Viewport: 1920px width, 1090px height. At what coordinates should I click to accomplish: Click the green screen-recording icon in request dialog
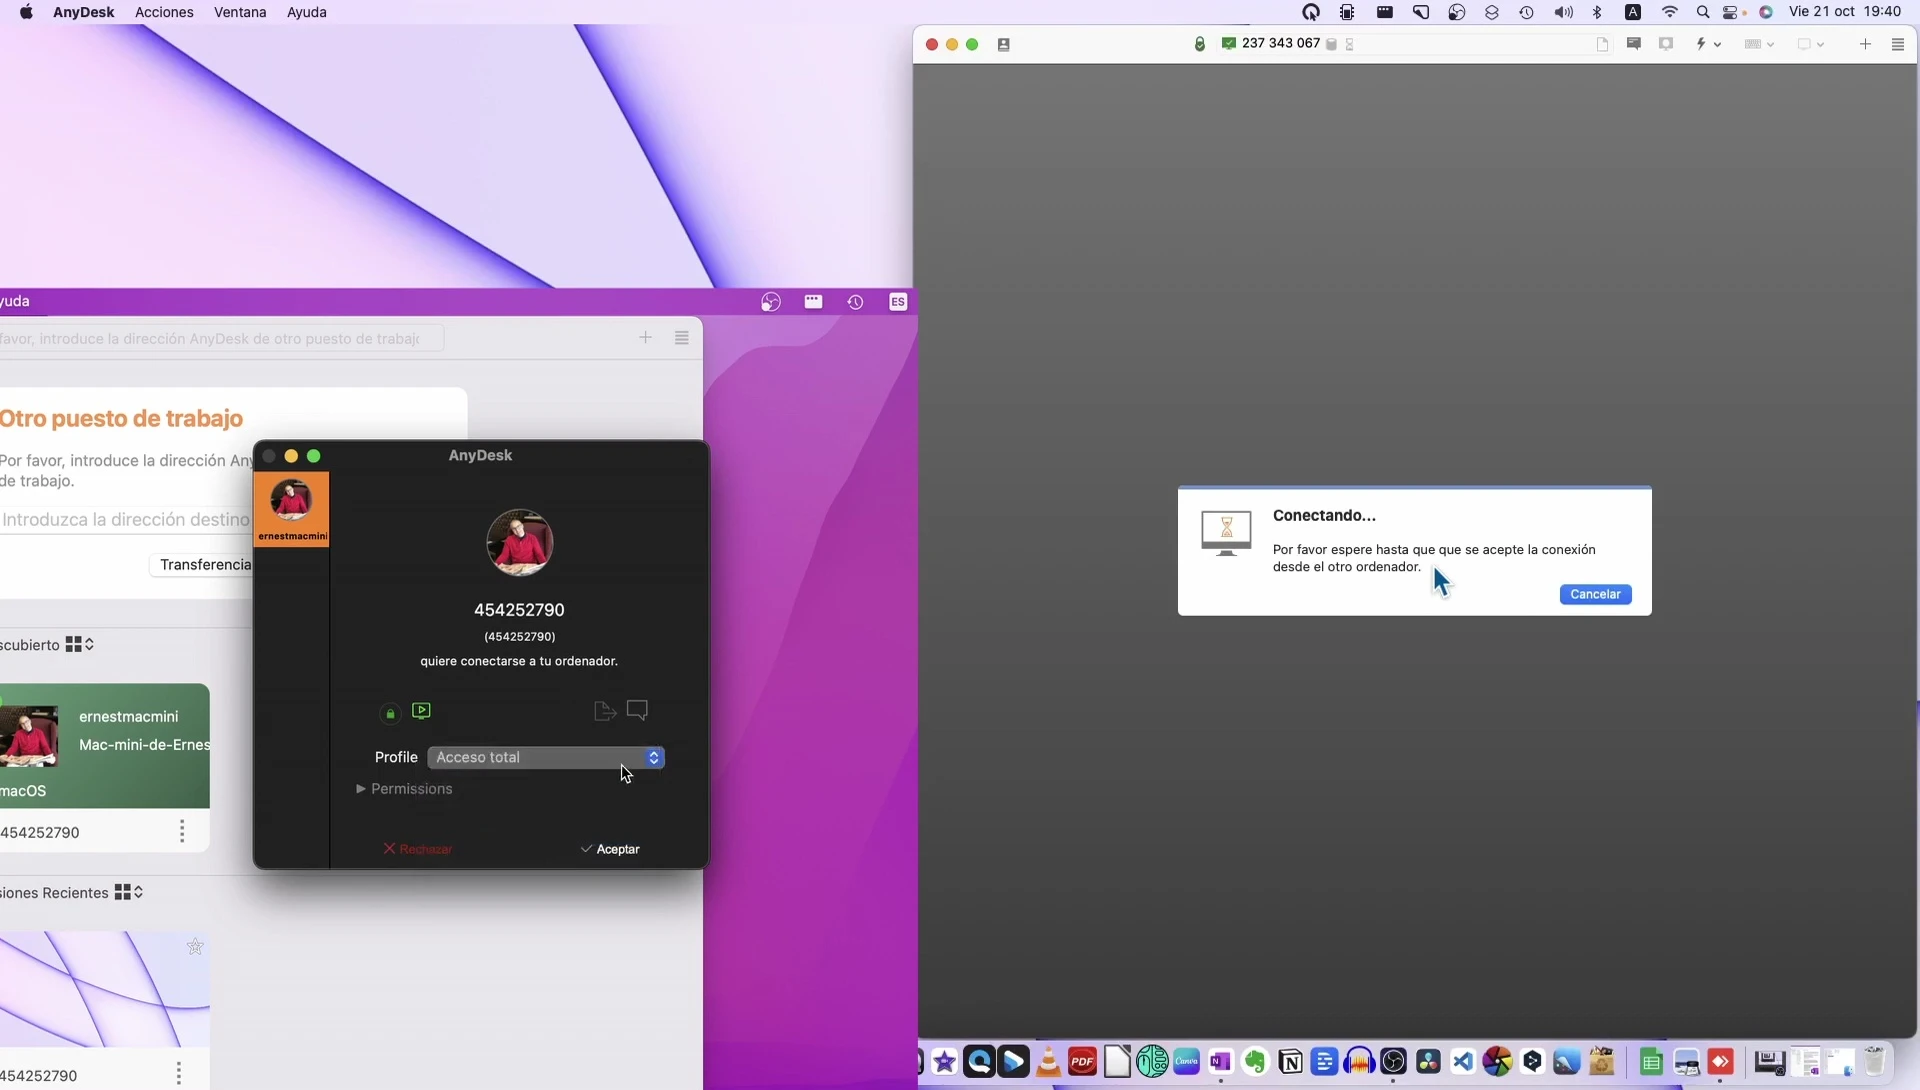(421, 711)
